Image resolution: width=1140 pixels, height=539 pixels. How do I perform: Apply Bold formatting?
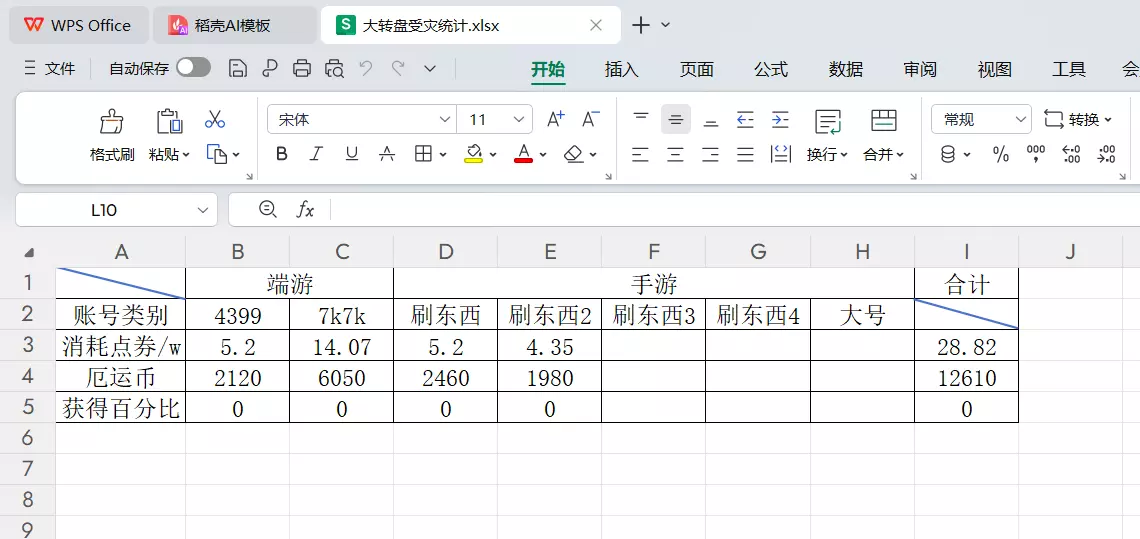coord(282,154)
